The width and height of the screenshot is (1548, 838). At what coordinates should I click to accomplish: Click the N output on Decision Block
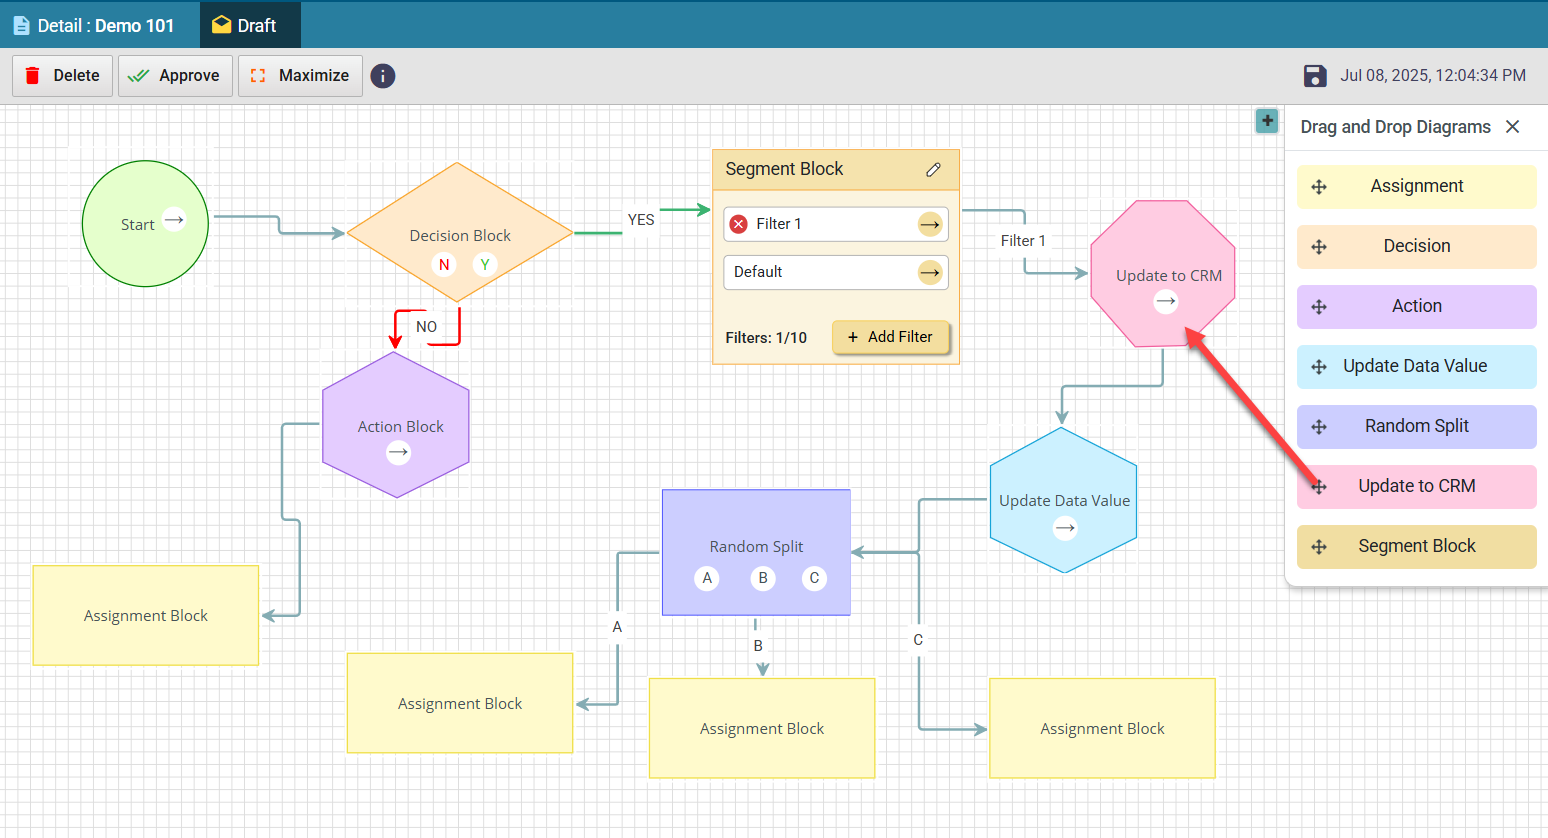pos(444,265)
